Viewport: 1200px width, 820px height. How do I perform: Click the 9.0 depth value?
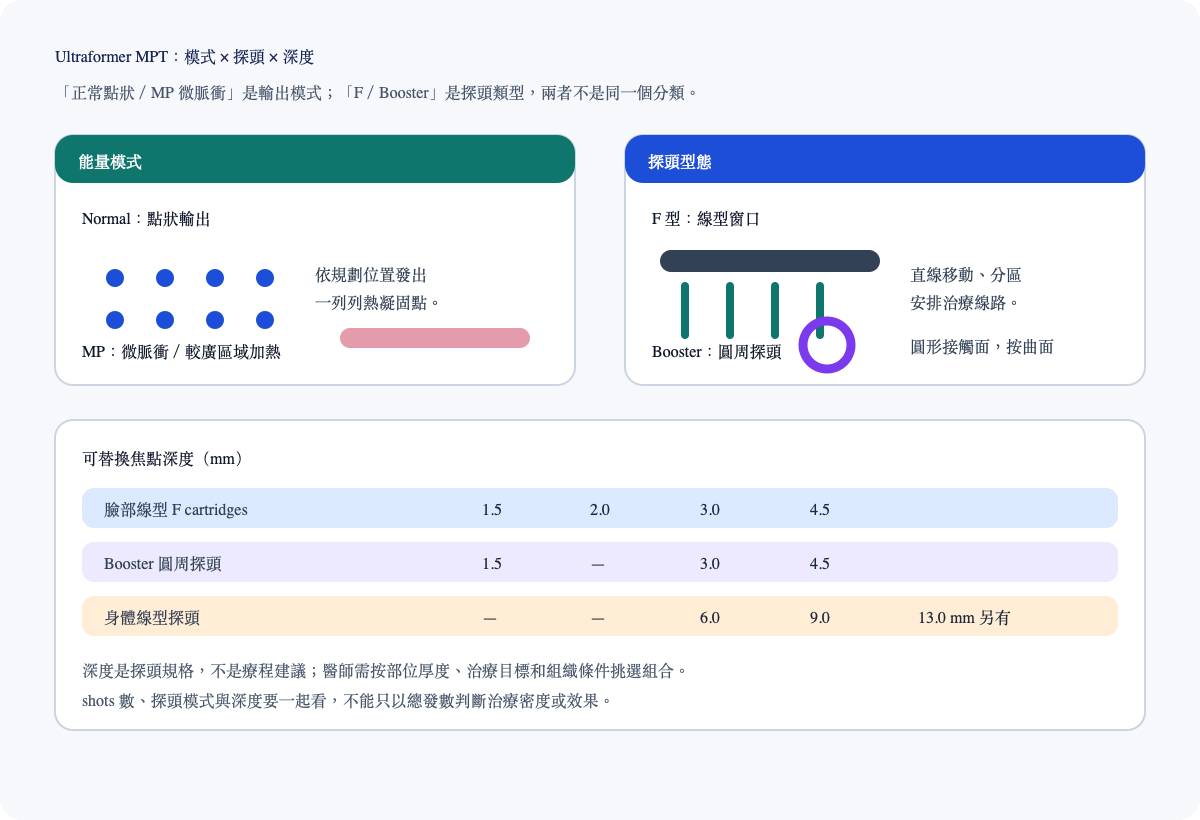coord(820,618)
